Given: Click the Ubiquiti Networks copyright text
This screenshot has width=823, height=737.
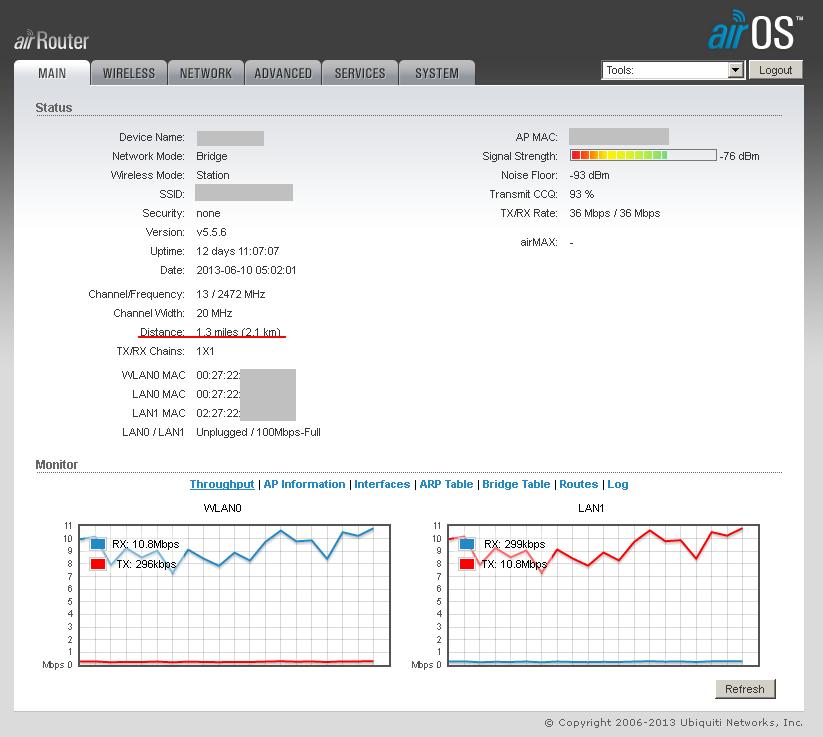Looking at the screenshot, I should click(x=674, y=722).
